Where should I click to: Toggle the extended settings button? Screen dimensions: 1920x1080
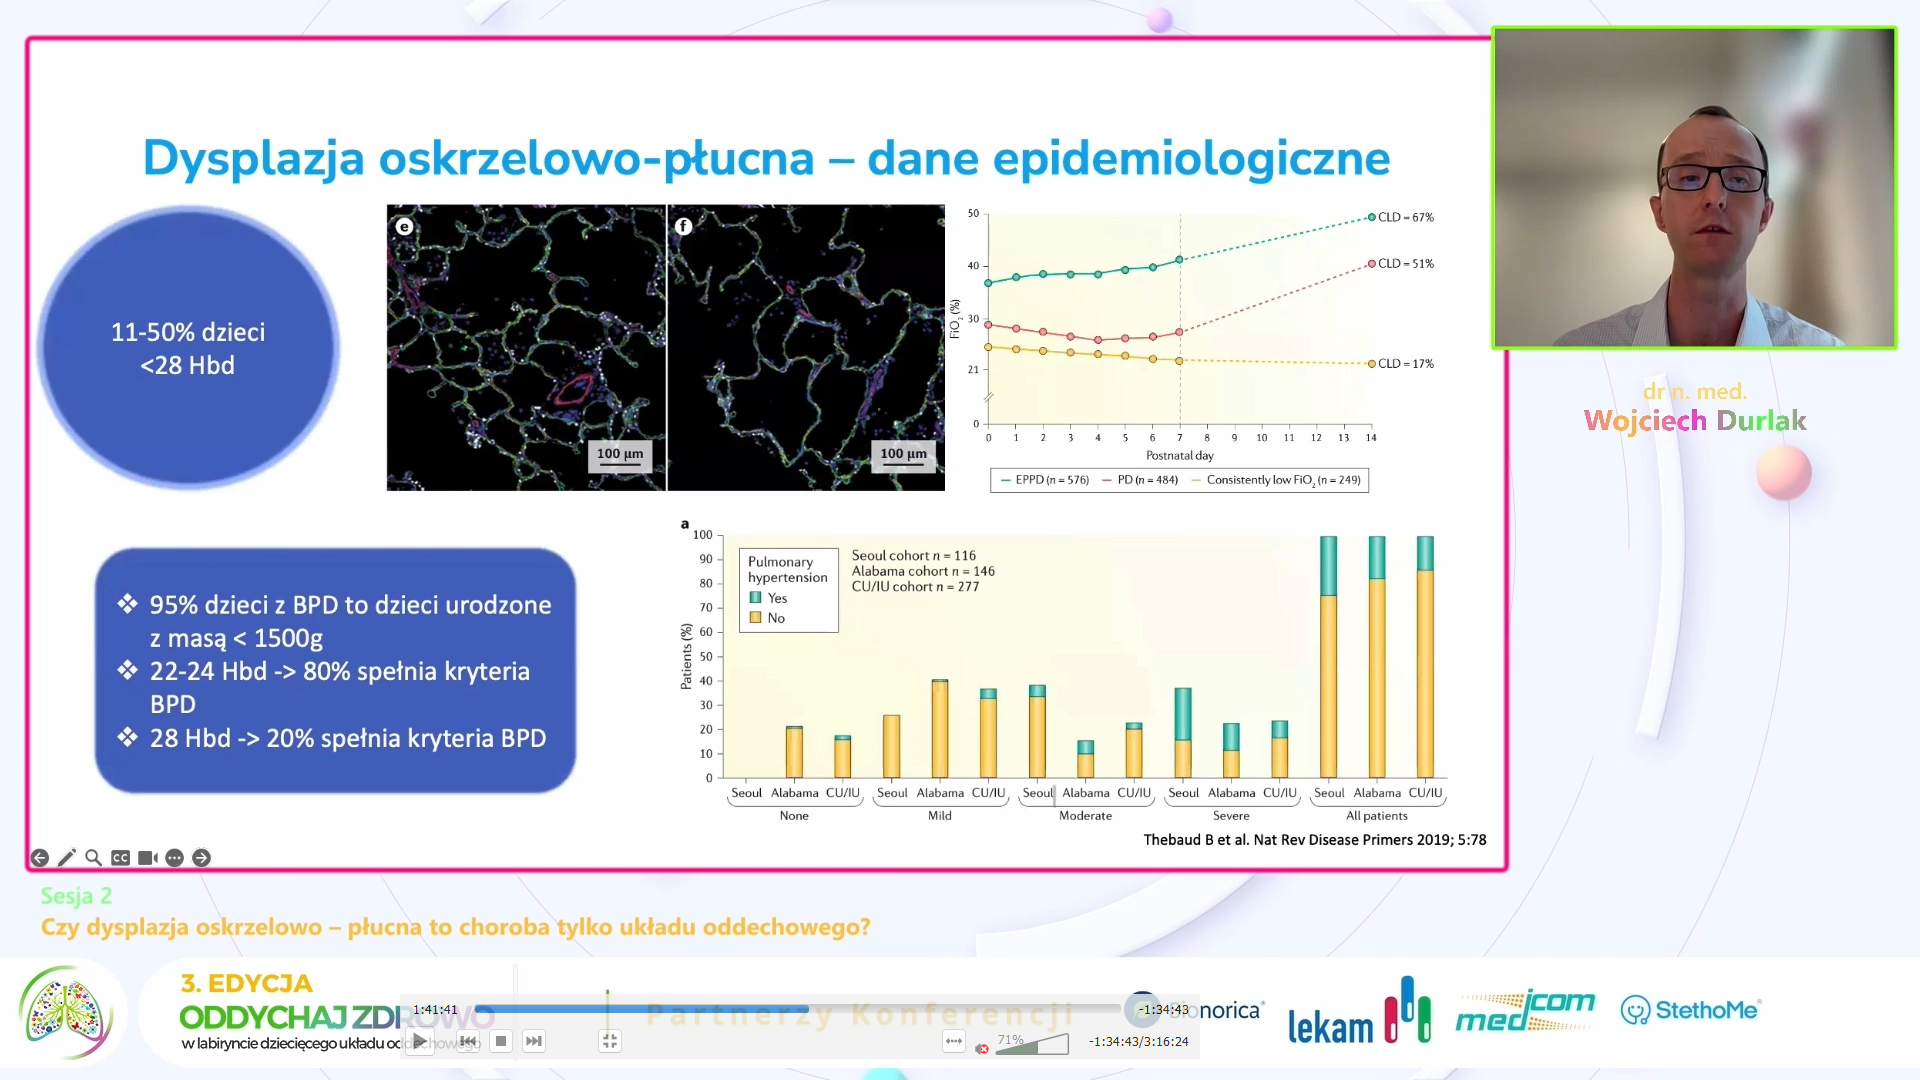(954, 1042)
